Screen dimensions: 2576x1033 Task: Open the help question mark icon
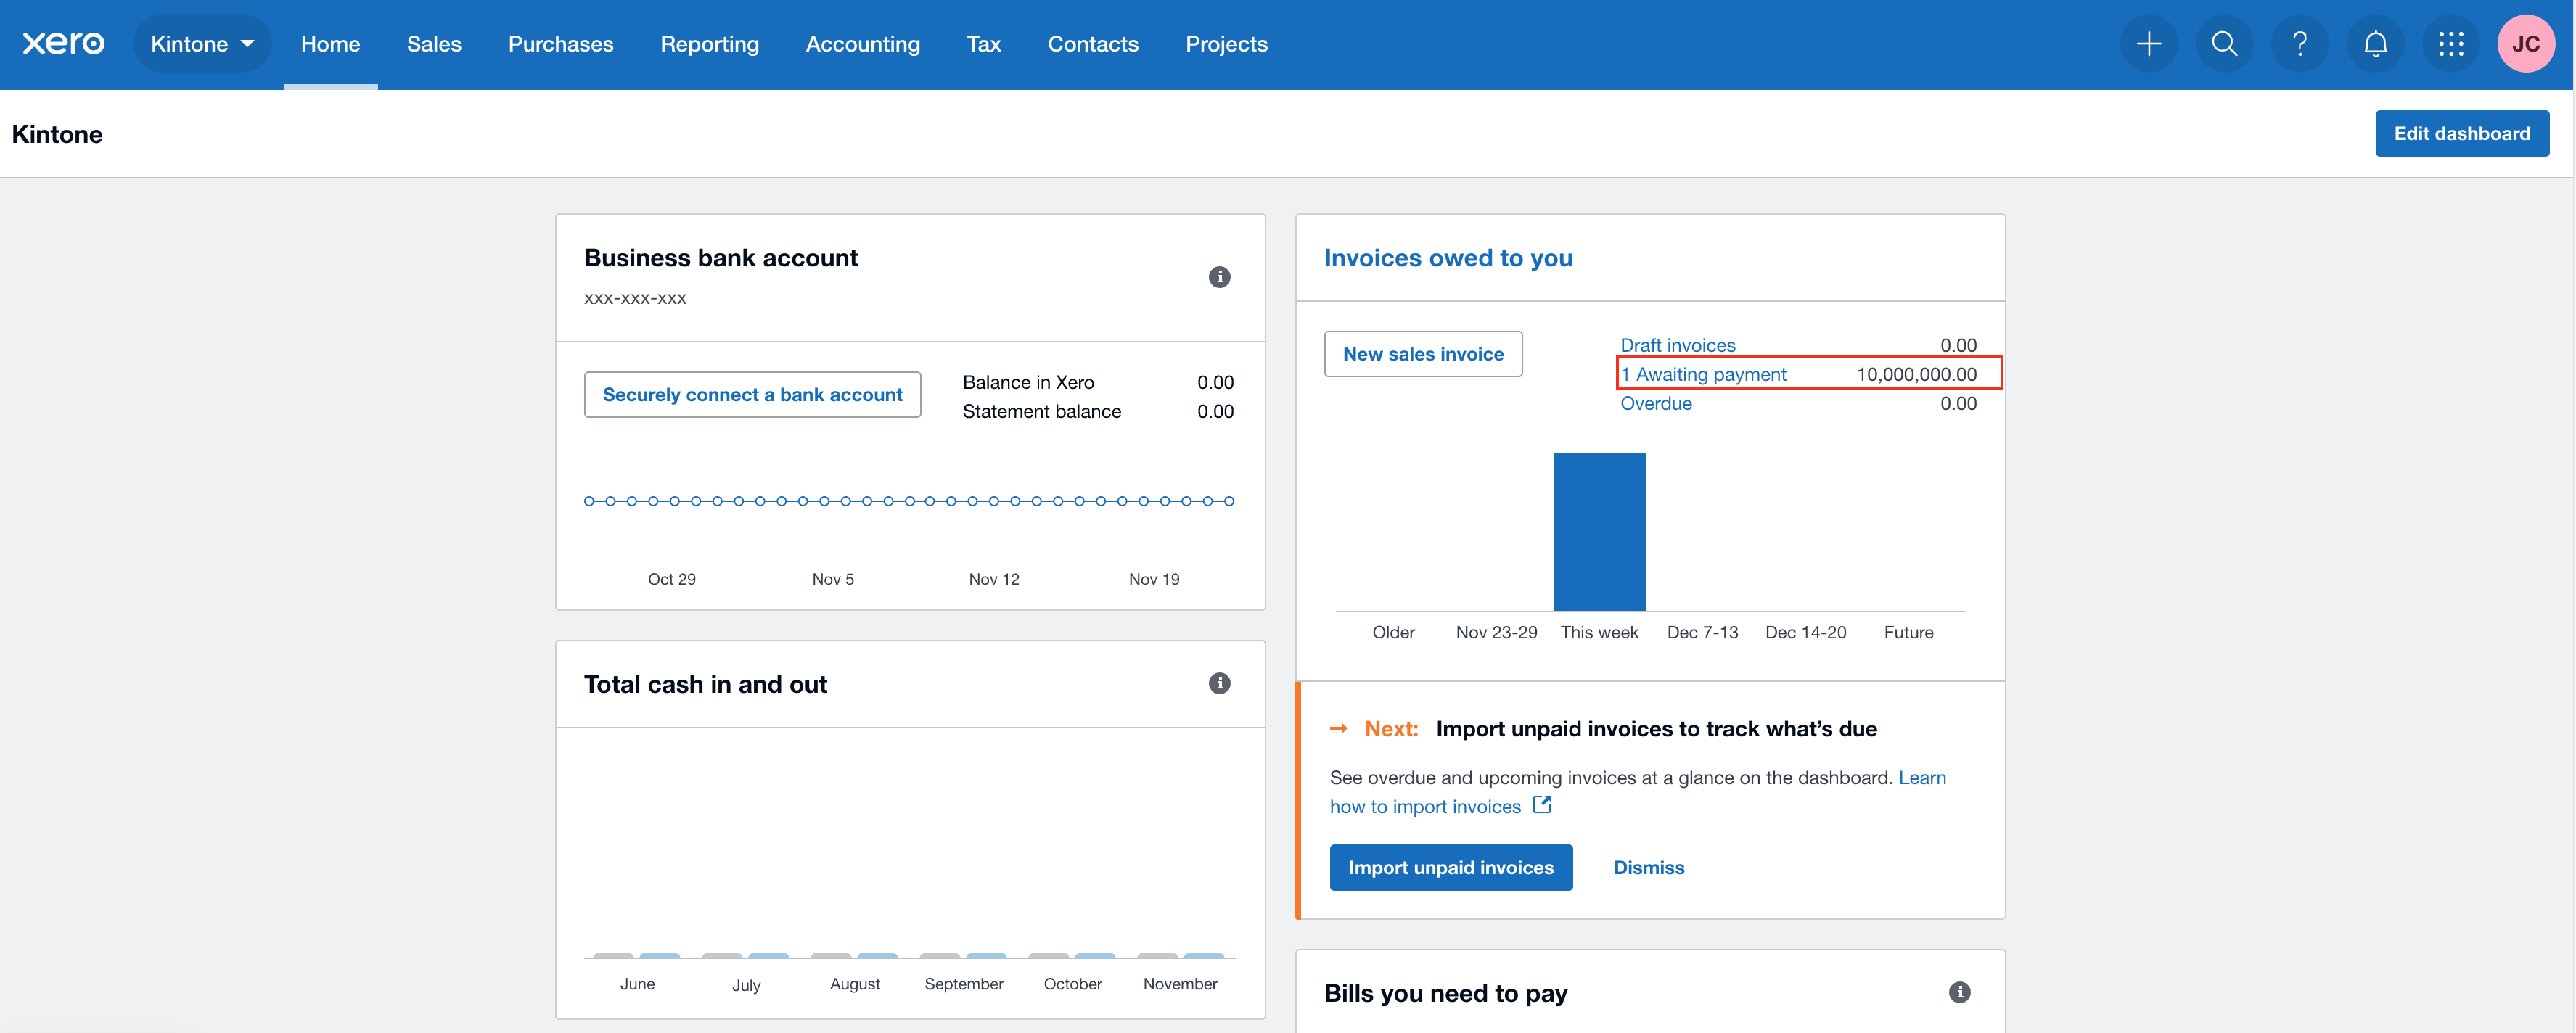[x=2299, y=43]
